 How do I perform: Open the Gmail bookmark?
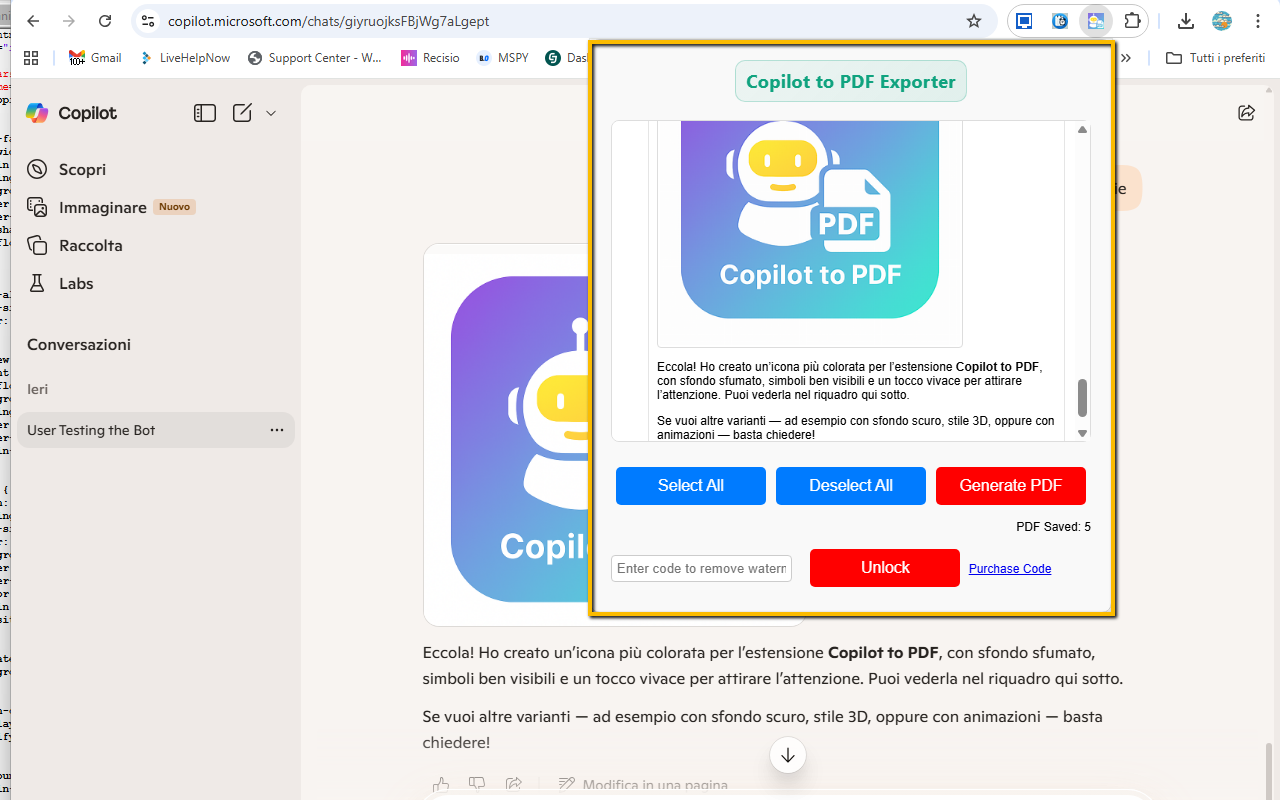(x=94, y=57)
